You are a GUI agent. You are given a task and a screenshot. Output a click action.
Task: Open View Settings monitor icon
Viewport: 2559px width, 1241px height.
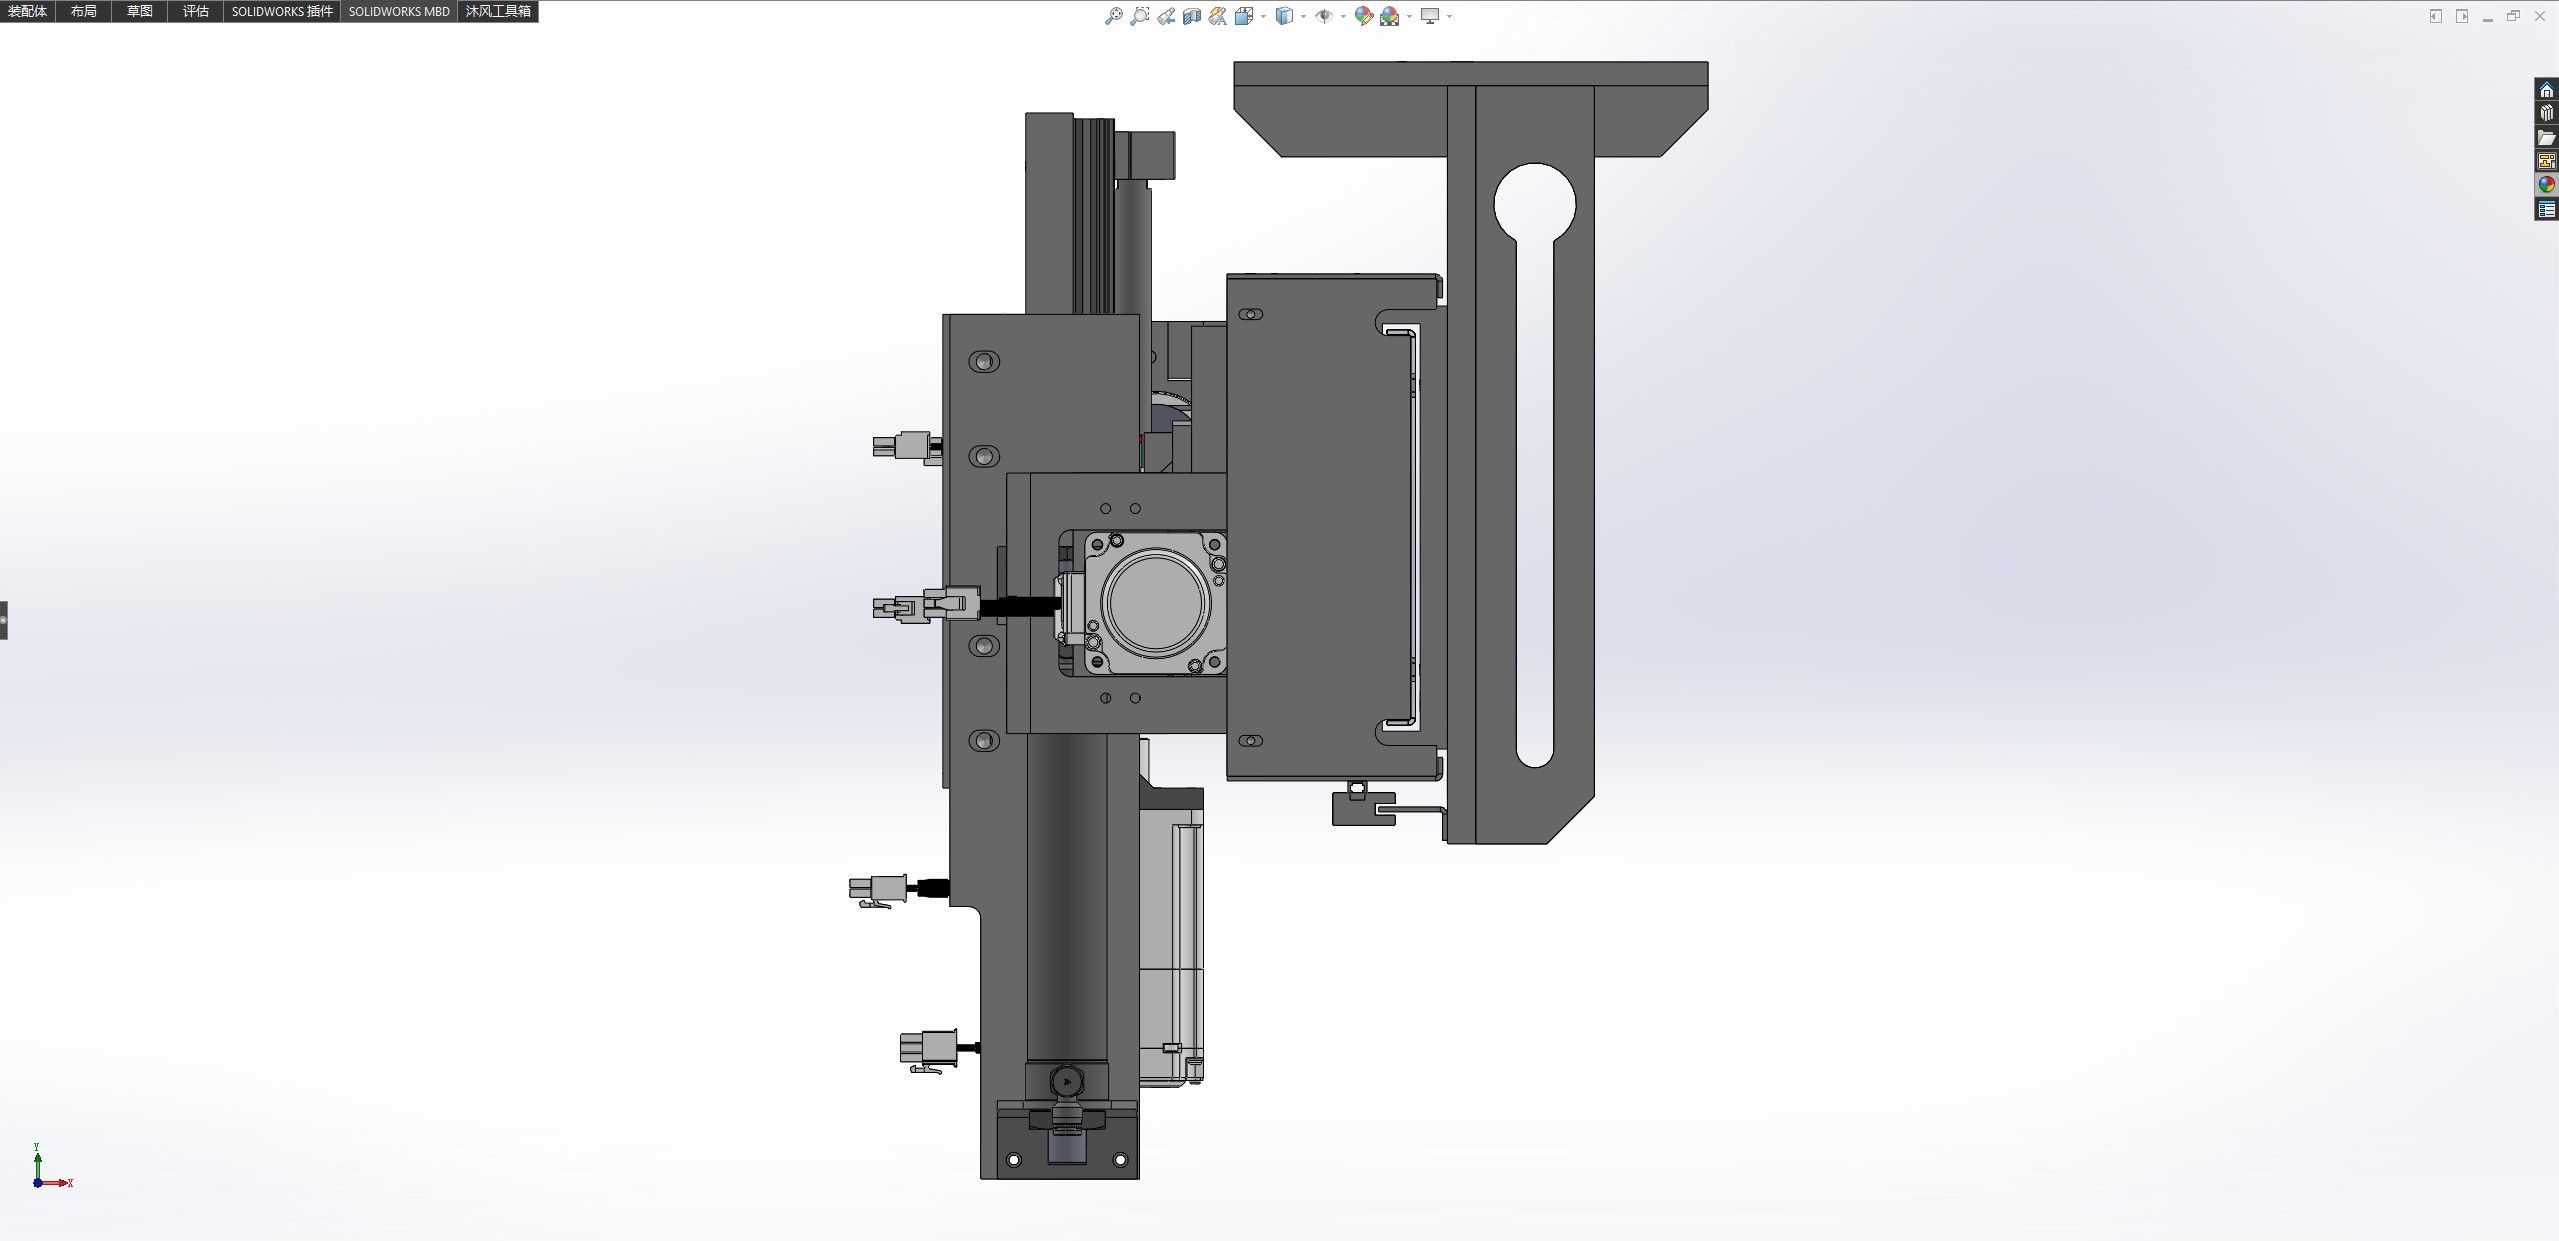coord(1430,16)
